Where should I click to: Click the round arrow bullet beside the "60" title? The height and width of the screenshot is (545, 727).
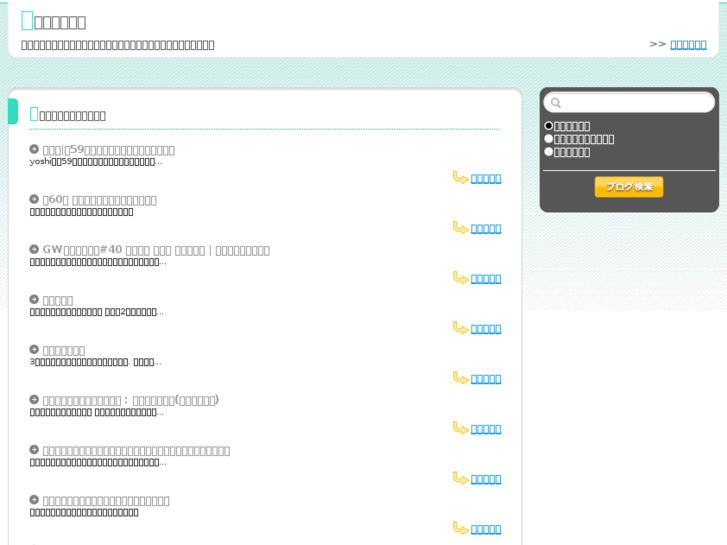[x=34, y=199]
